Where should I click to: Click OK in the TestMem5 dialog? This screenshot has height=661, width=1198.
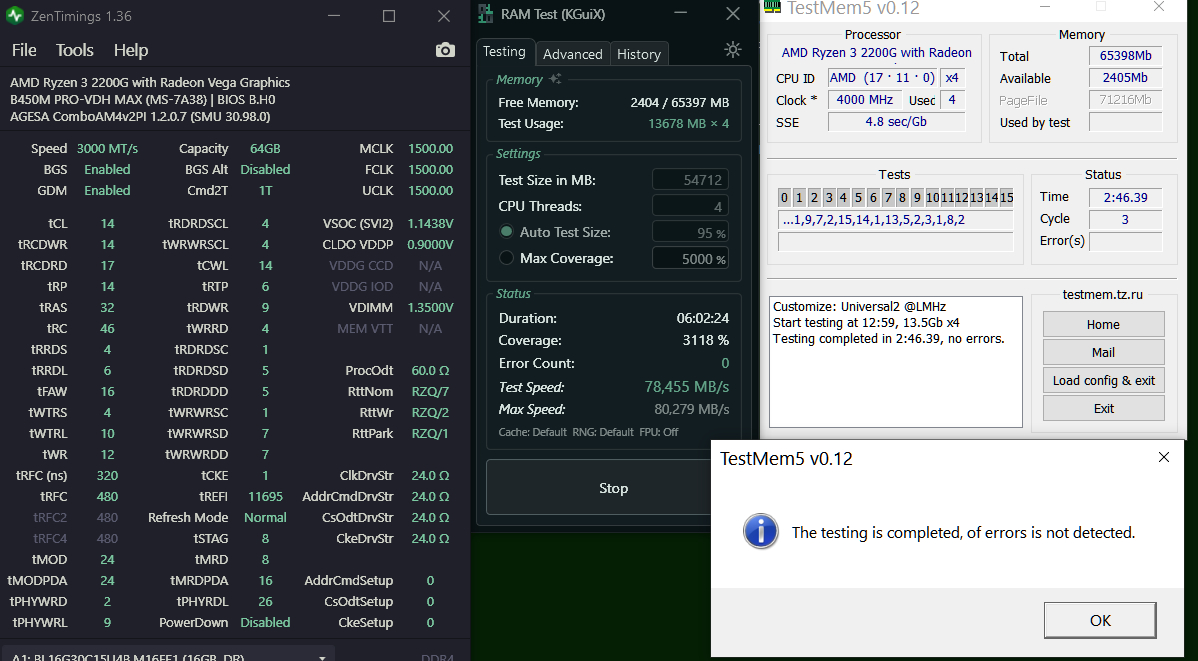tap(1099, 620)
